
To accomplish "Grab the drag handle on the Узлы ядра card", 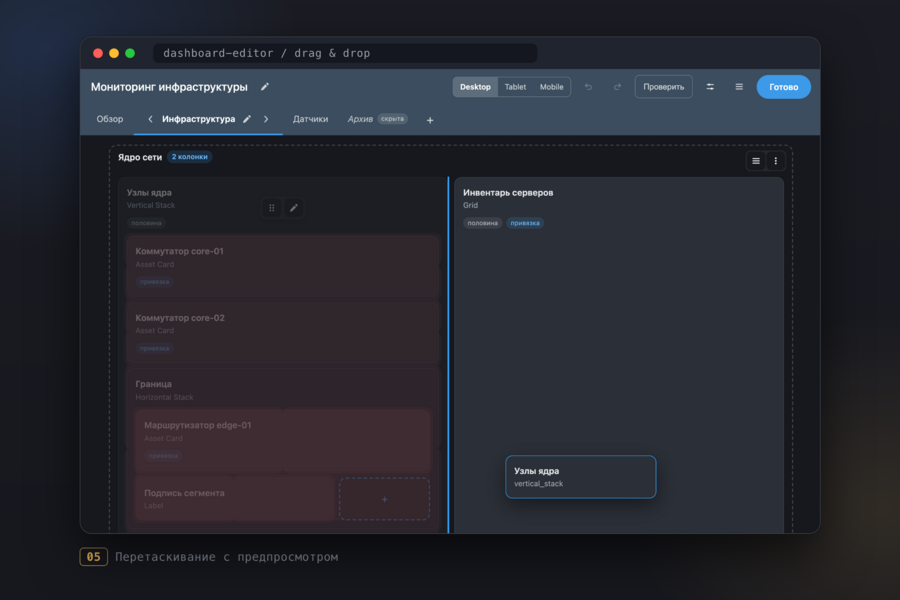I will coord(272,208).
